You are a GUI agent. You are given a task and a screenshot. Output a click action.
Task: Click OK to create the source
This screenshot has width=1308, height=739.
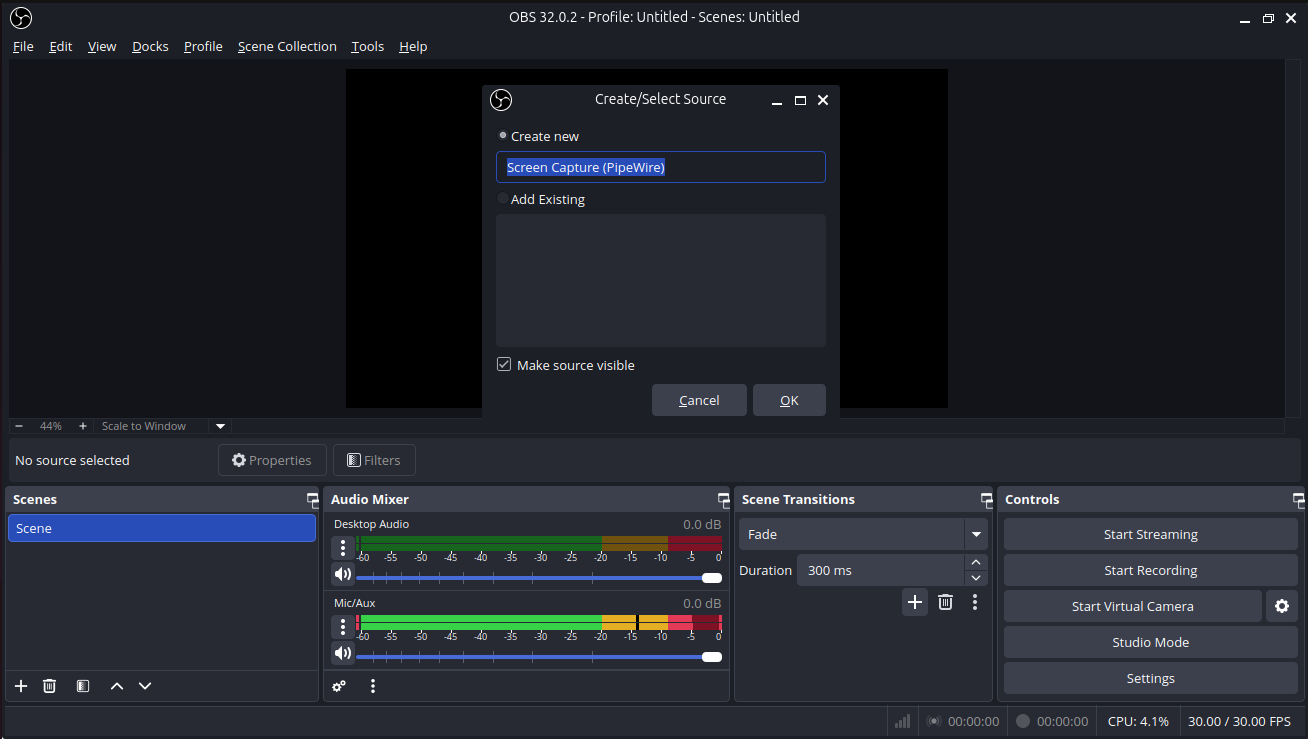click(x=789, y=400)
